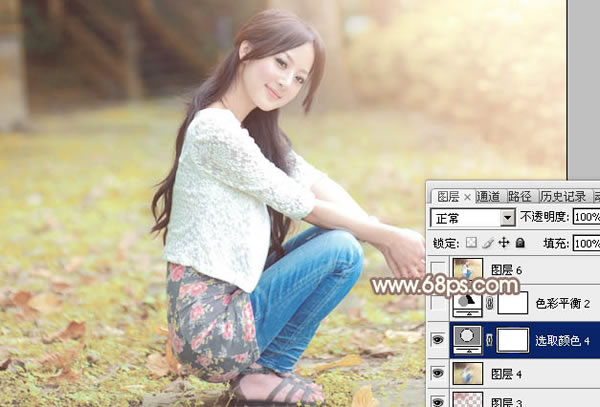The image size is (600, 407).
Task: Select the layer named 色彩平衡 2
Action: click(562, 304)
